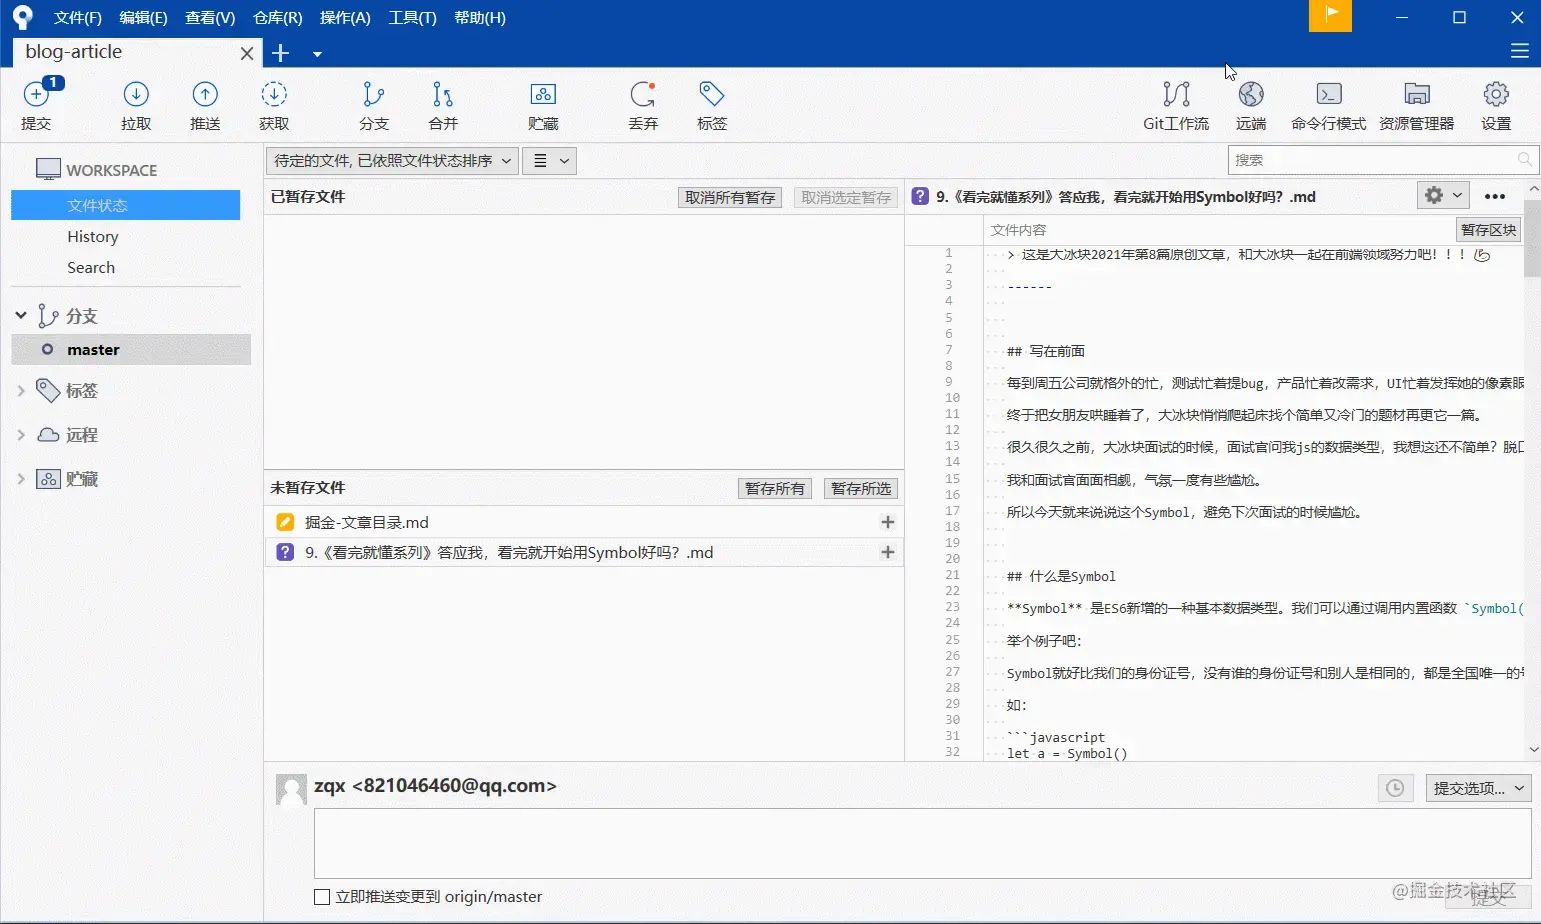This screenshot has width=1541, height=924.
Task: Click the user avatar beside zqx
Action: 291,789
